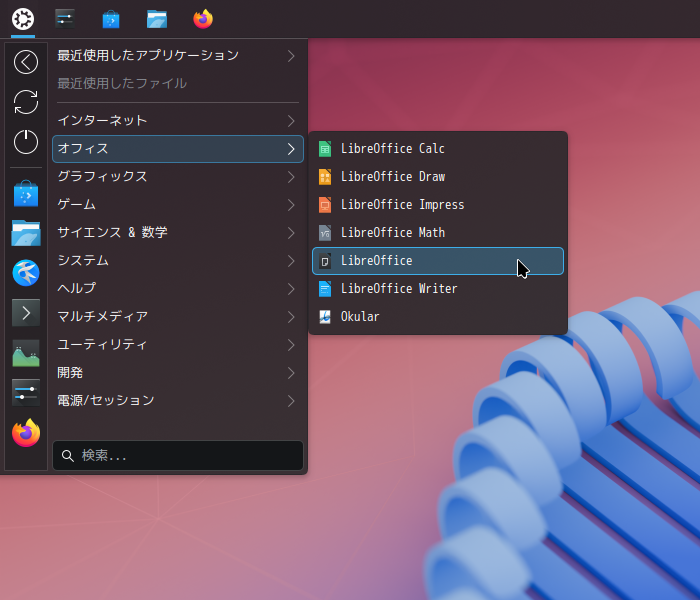Click the LibreOffice Writer icon
The height and width of the screenshot is (600, 700).
click(325, 289)
